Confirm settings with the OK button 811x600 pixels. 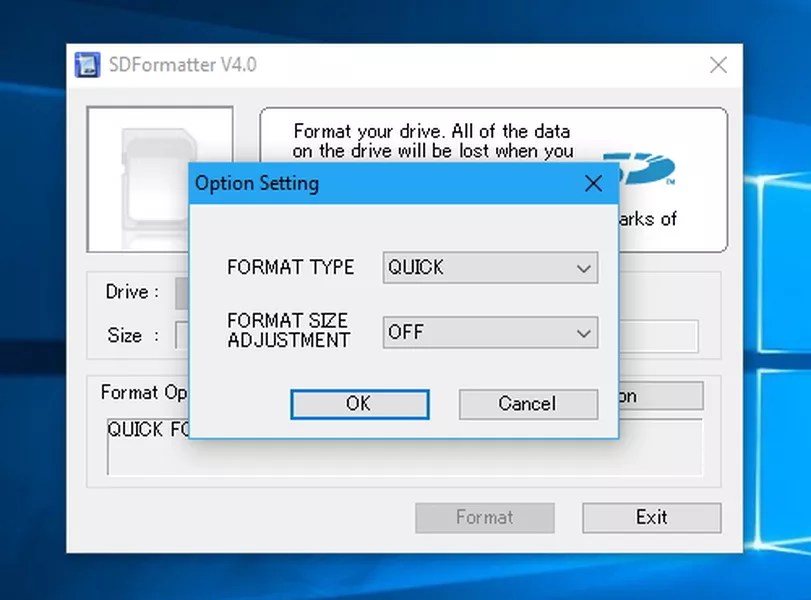coord(360,404)
